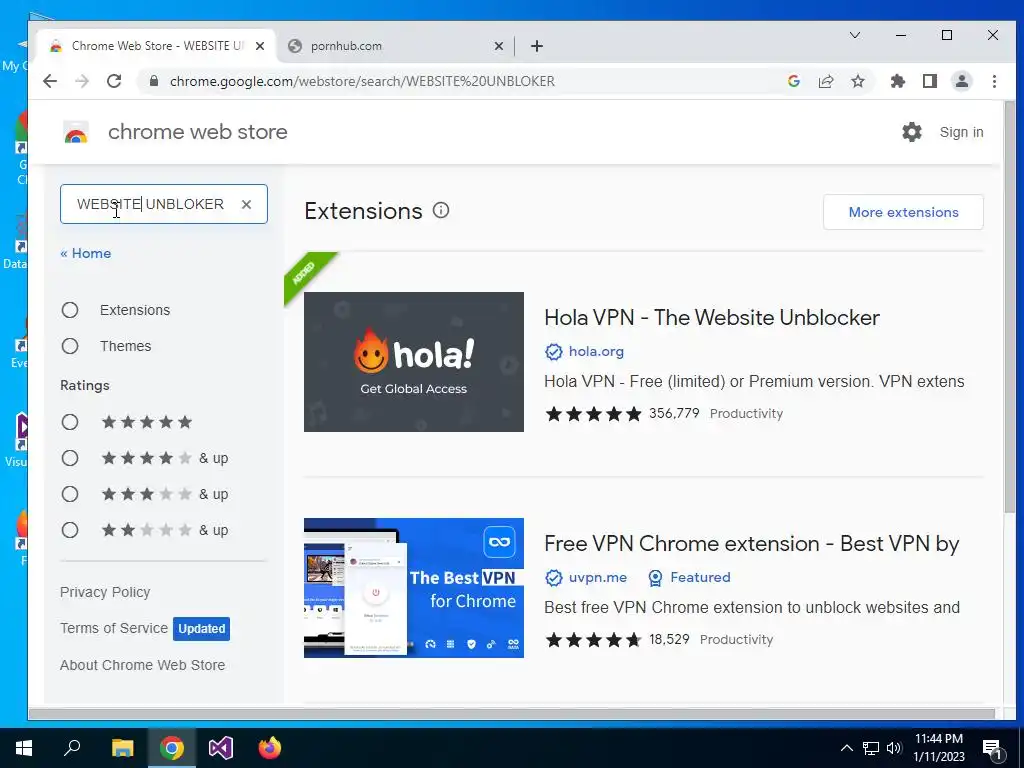The width and height of the screenshot is (1024, 768).
Task: Click Sign in link
Action: click(961, 133)
